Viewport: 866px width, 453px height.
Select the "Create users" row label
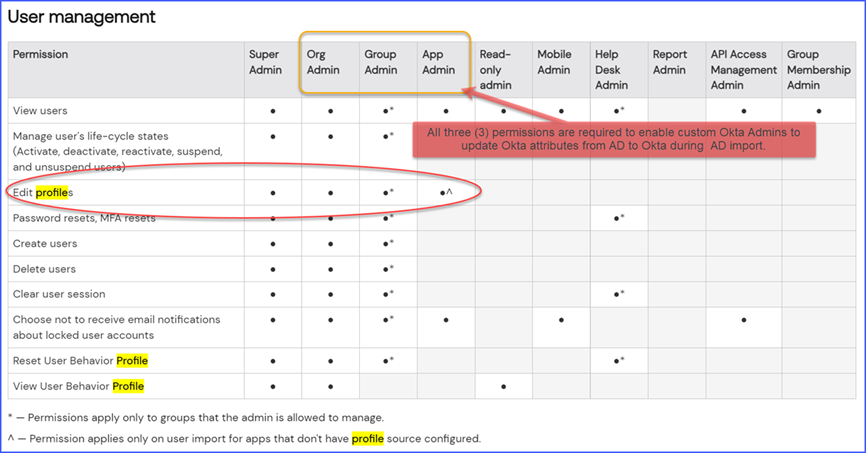coord(45,244)
